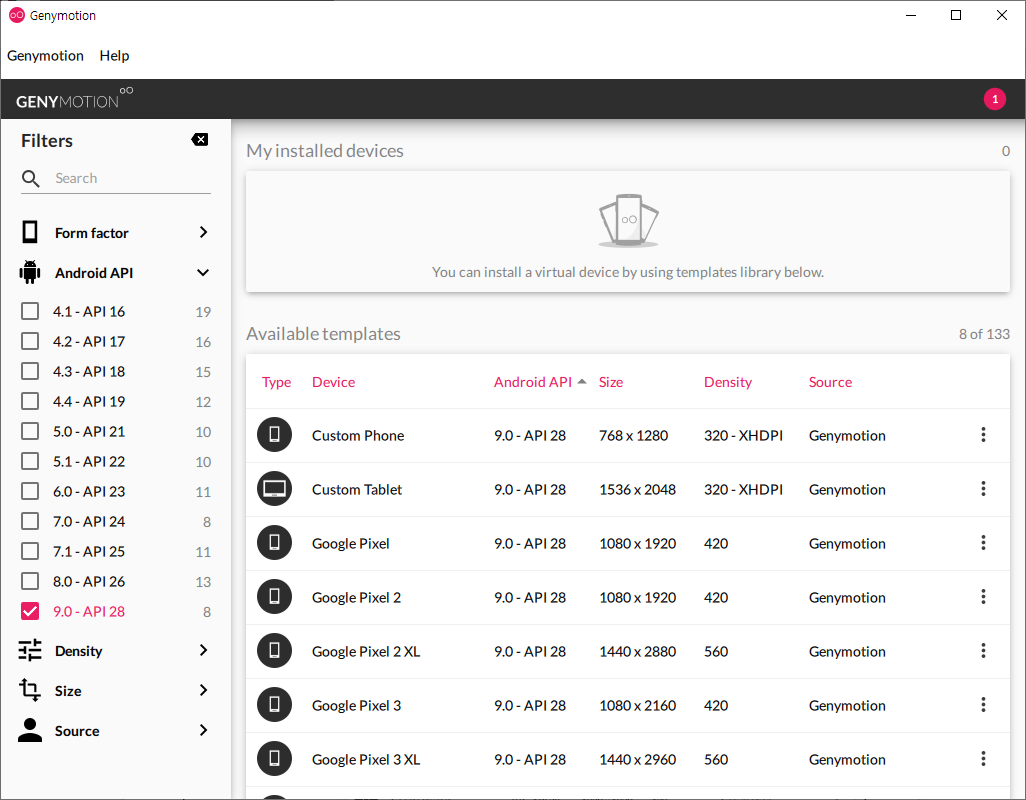Sort templates by Type column
This screenshot has height=800, width=1026.
coord(276,382)
